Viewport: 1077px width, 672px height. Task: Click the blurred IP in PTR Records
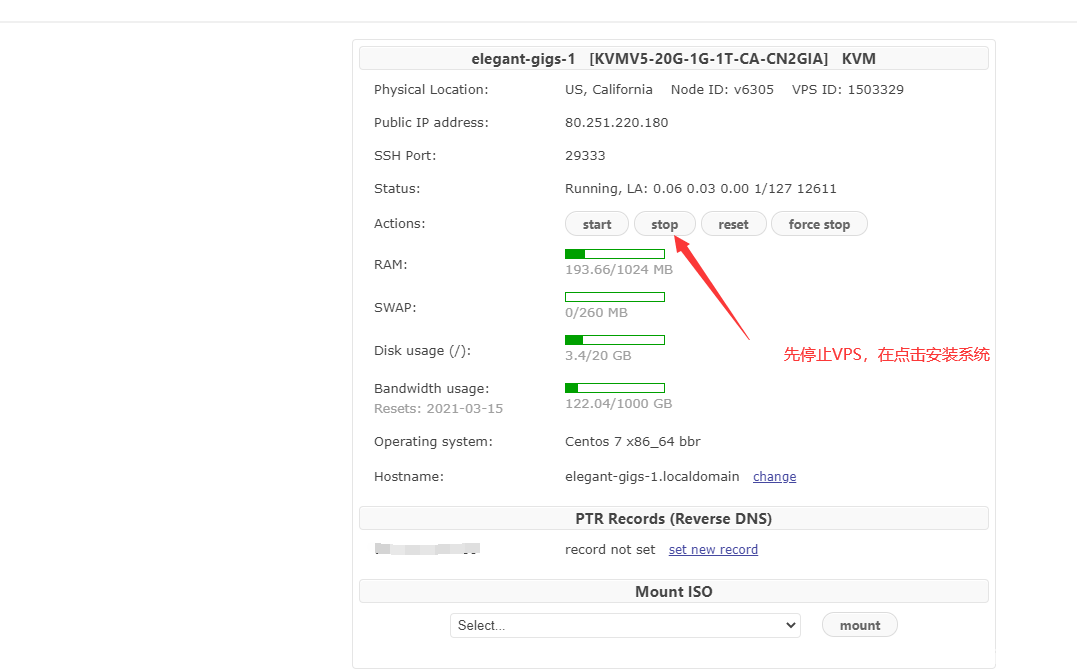pos(427,549)
